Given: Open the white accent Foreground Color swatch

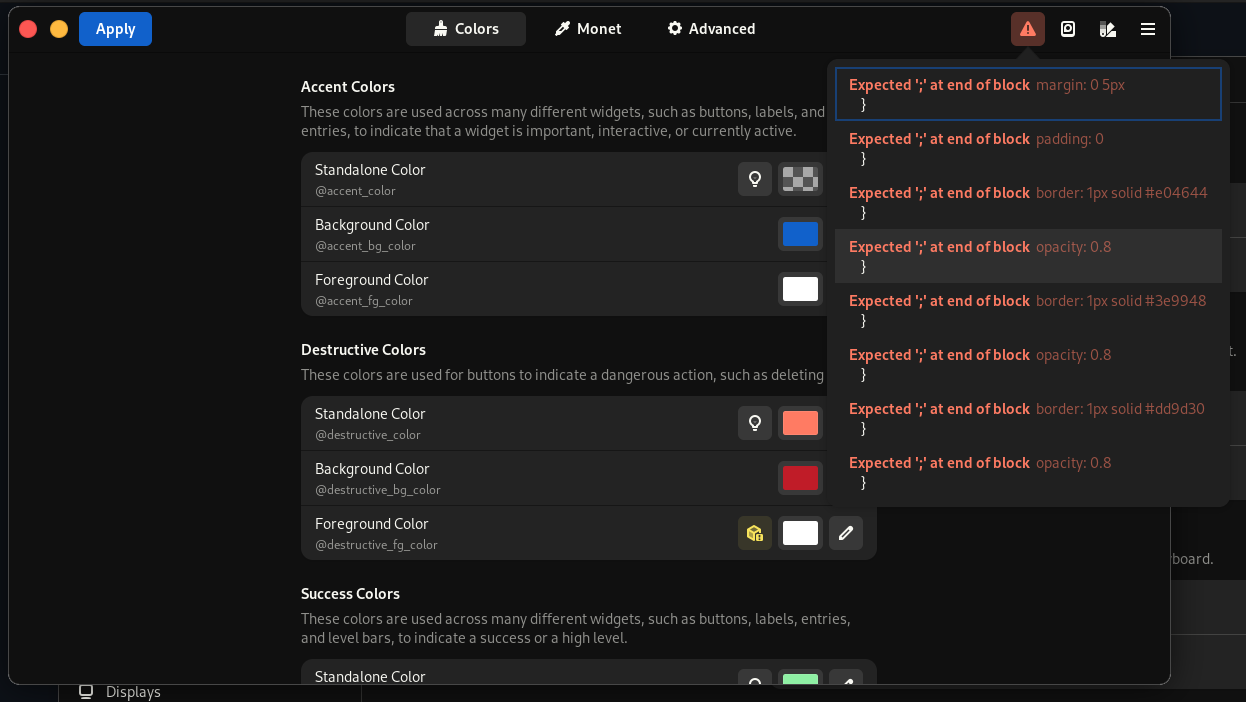Looking at the screenshot, I should pos(800,289).
